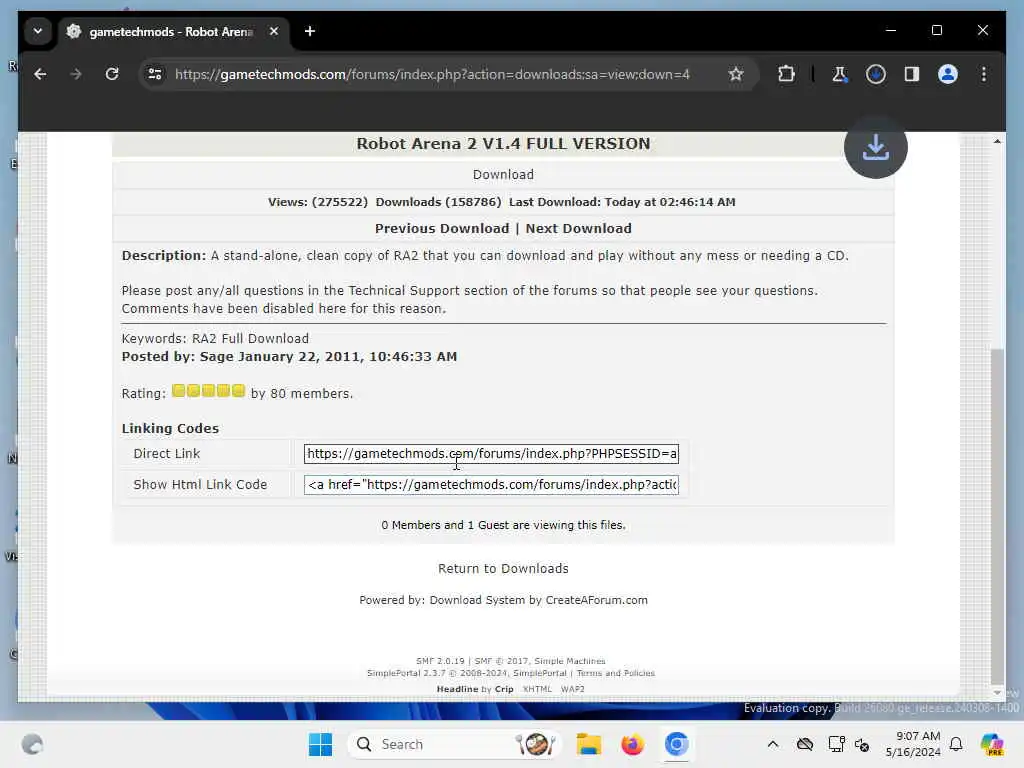Screen dimensions: 1024x768
Task: Click the taskbar Search box
Action: (x=455, y=744)
